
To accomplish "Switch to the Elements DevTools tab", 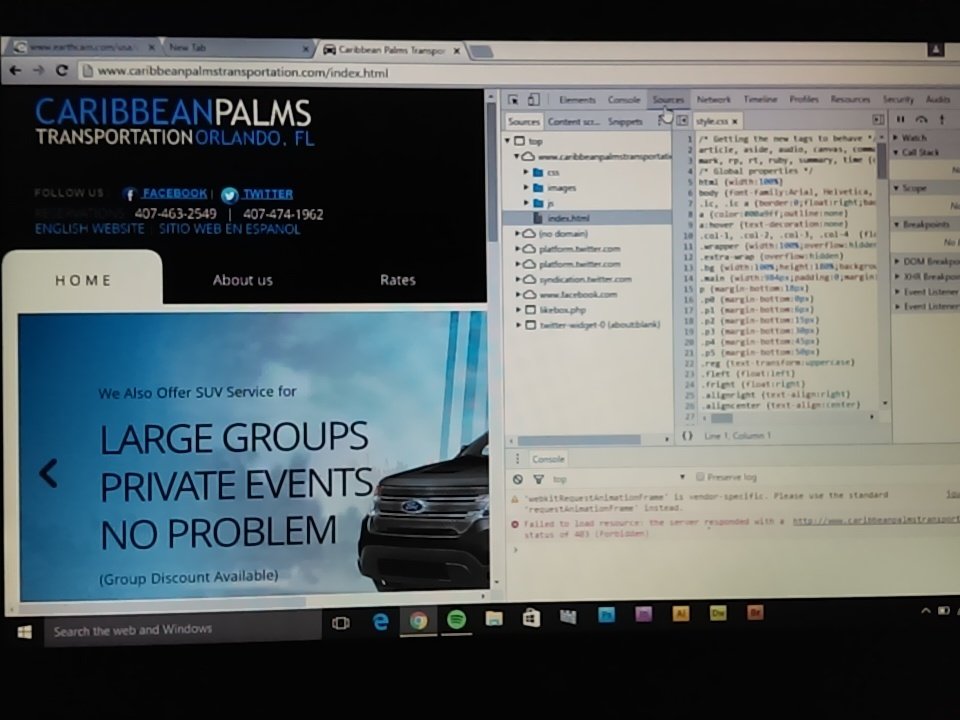I will coord(577,100).
